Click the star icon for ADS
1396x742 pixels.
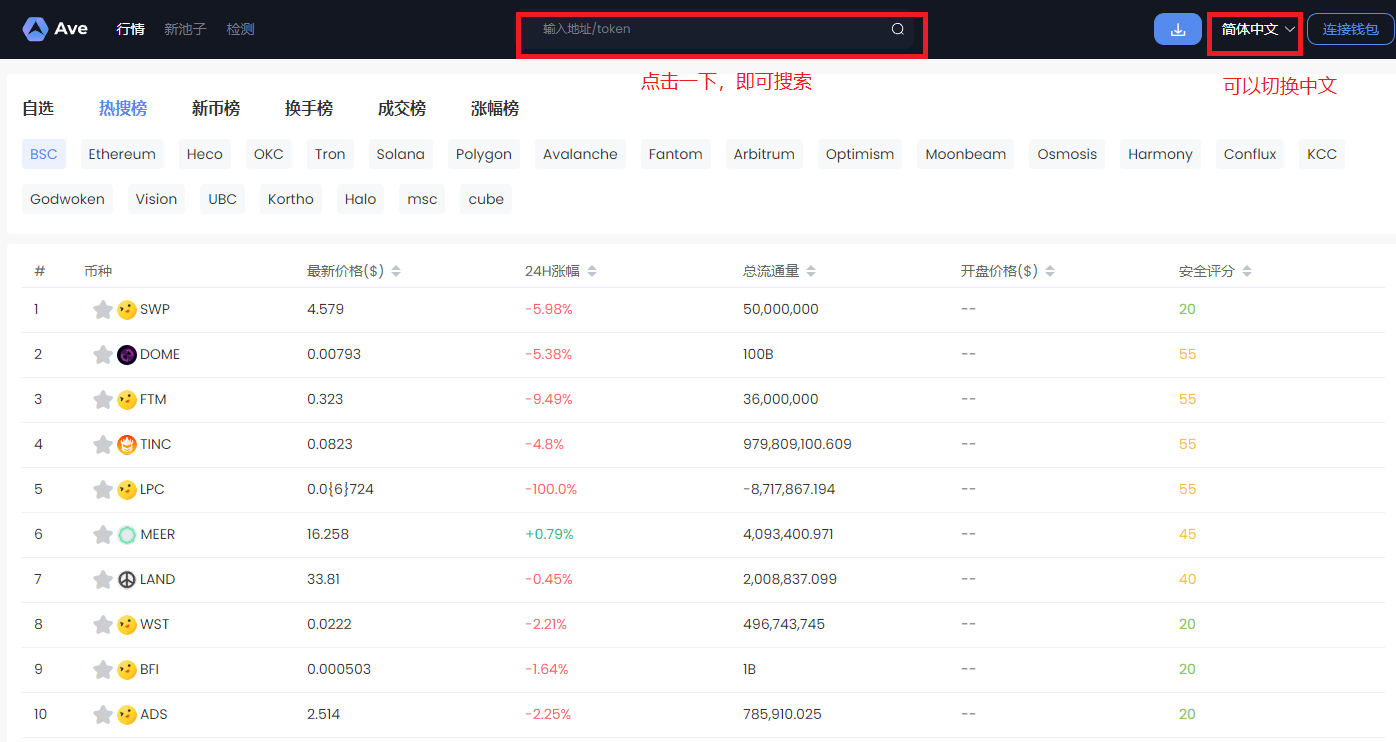point(103,715)
